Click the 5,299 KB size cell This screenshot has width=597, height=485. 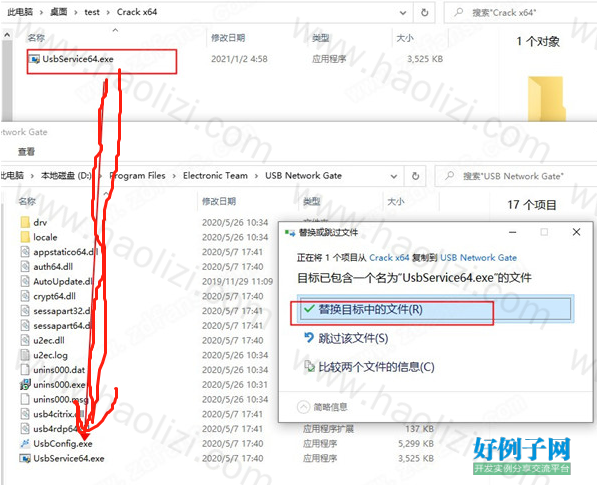[x=416, y=444]
